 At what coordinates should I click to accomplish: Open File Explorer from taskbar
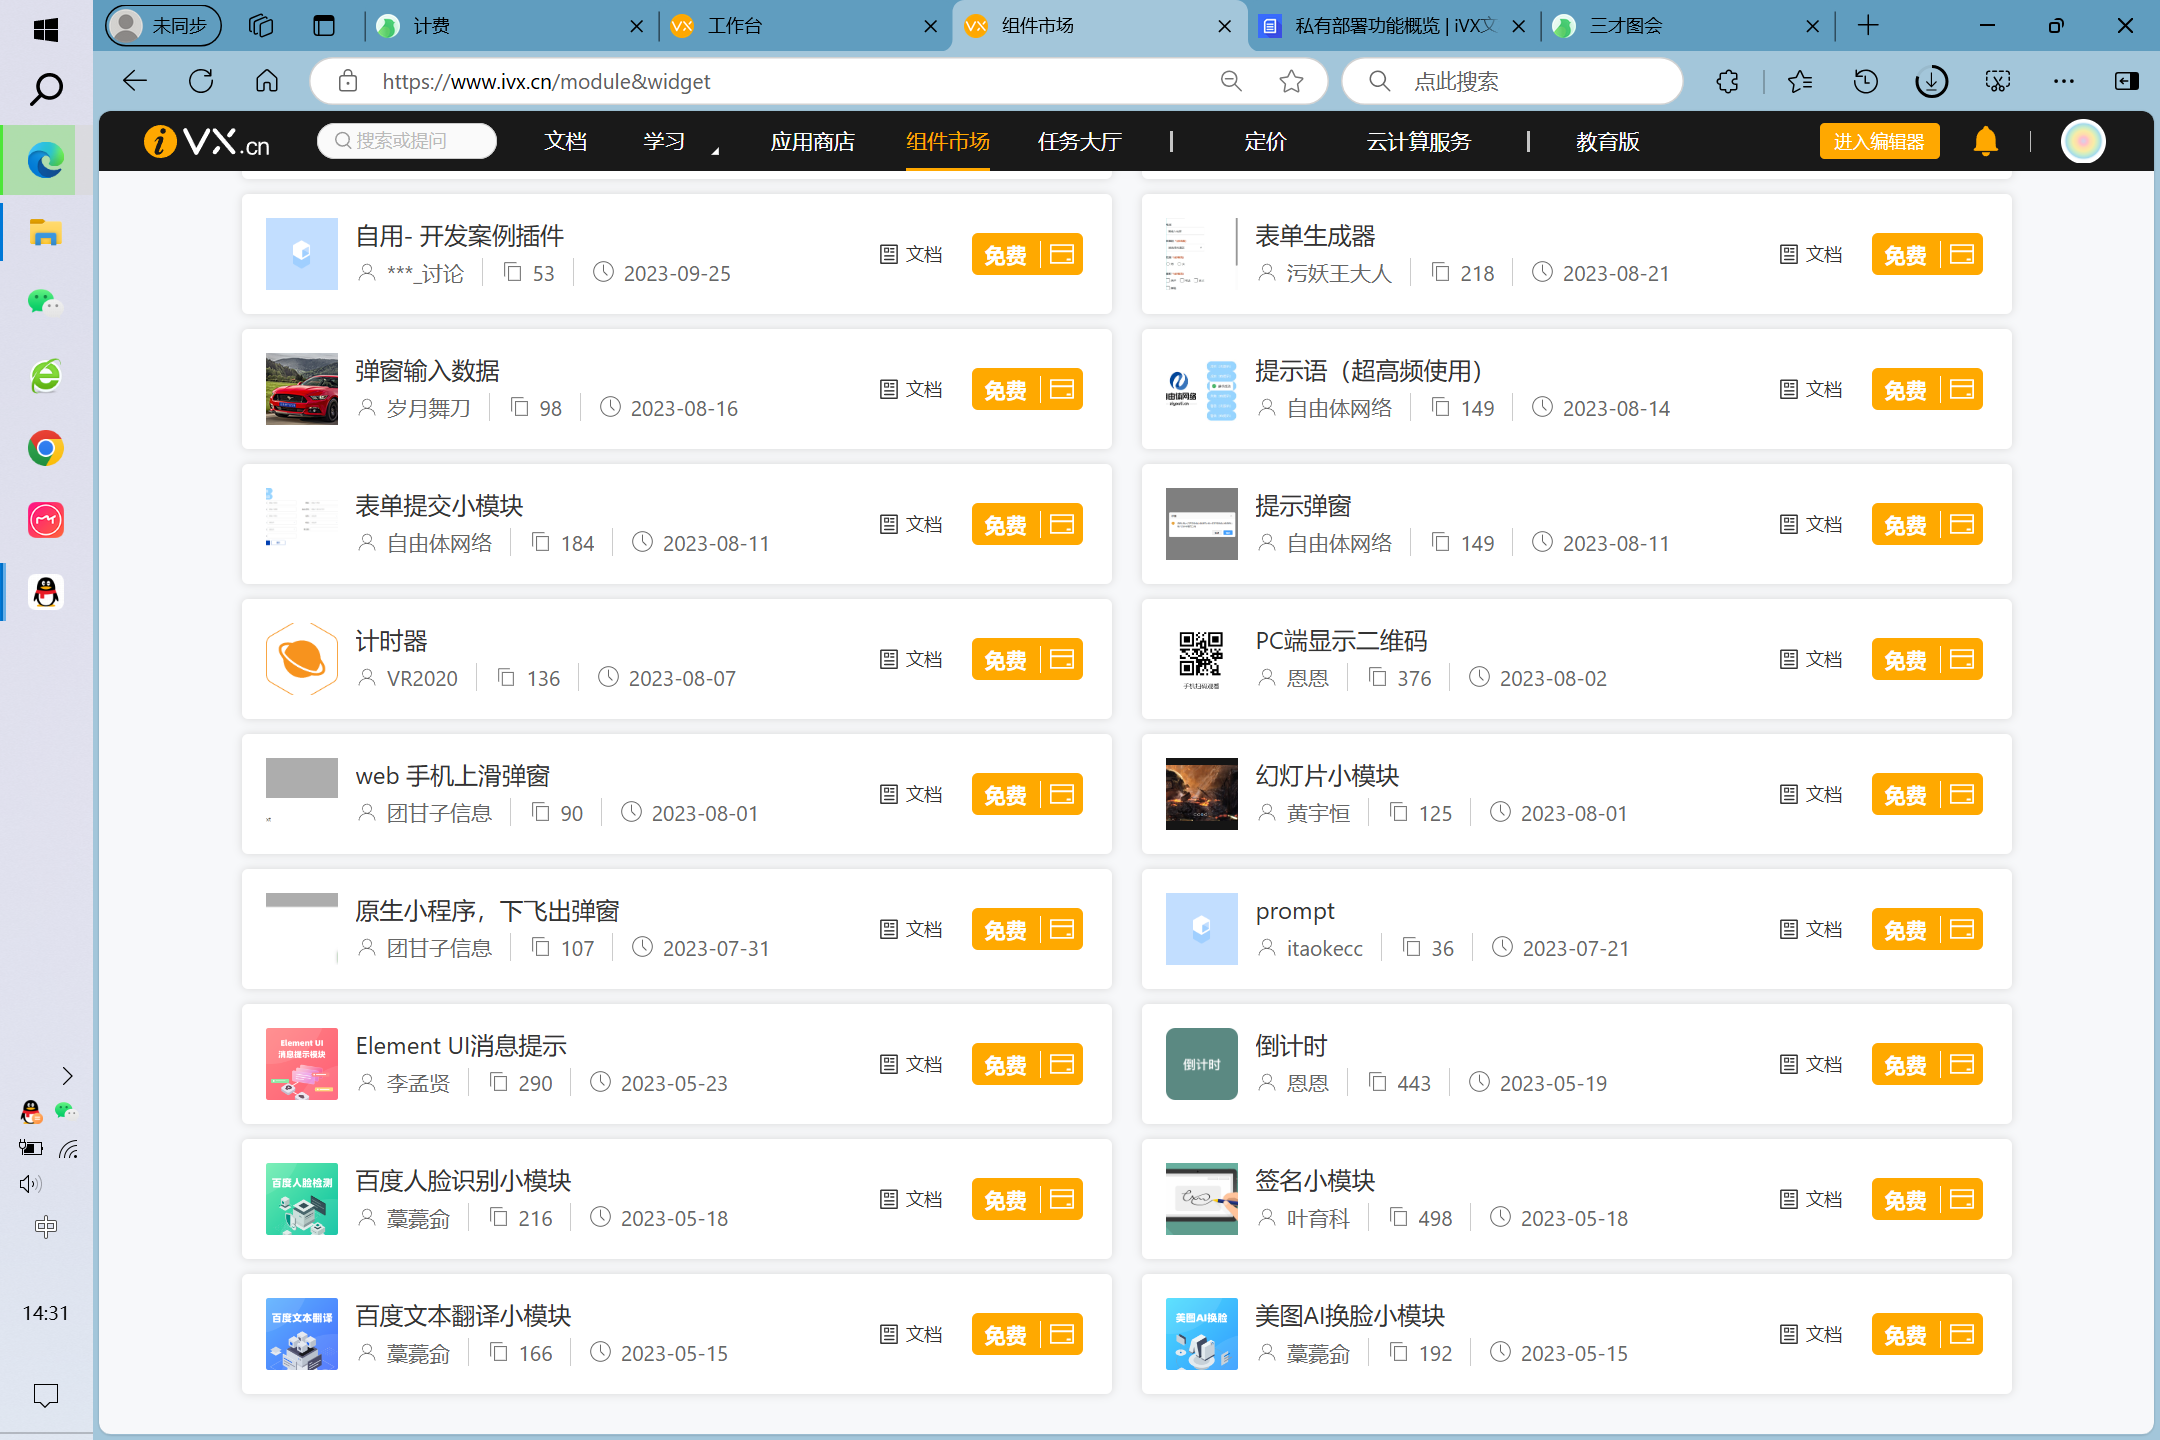46,233
